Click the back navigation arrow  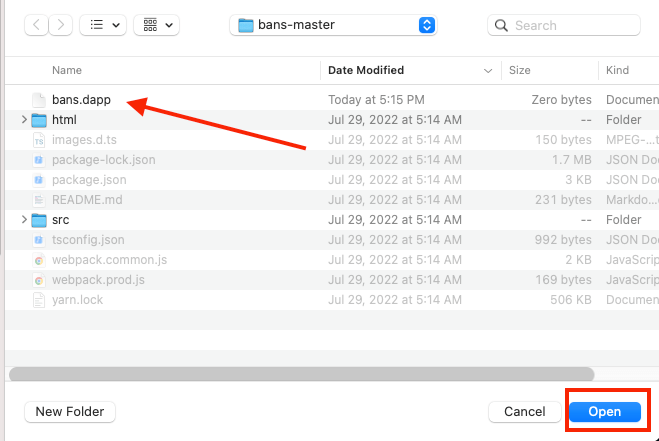(x=36, y=25)
